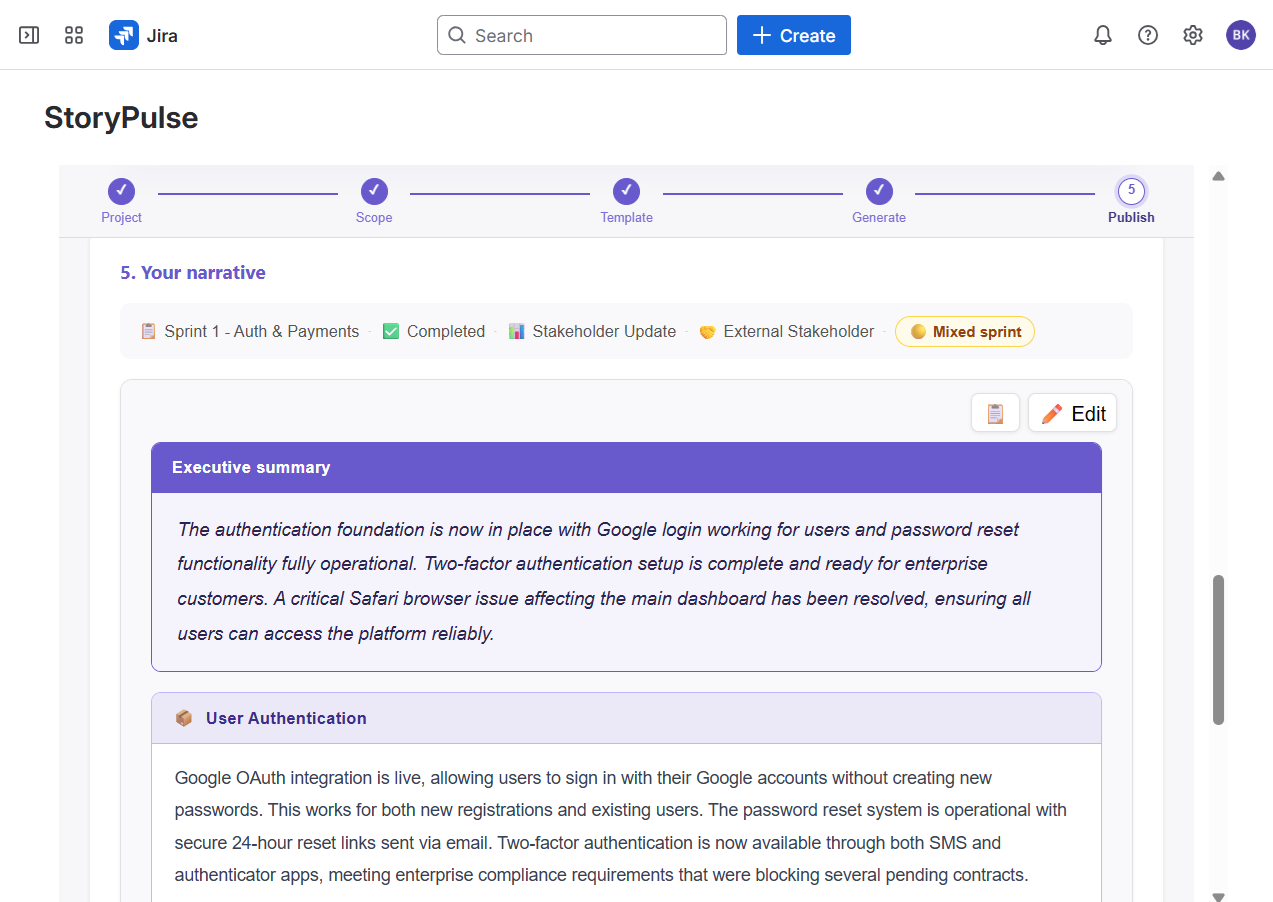Image resolution: width=1273 pixels, height=902 pixels.
Task: Open notifications bell
Action: pyautogui.click(x=1103, y=35)
